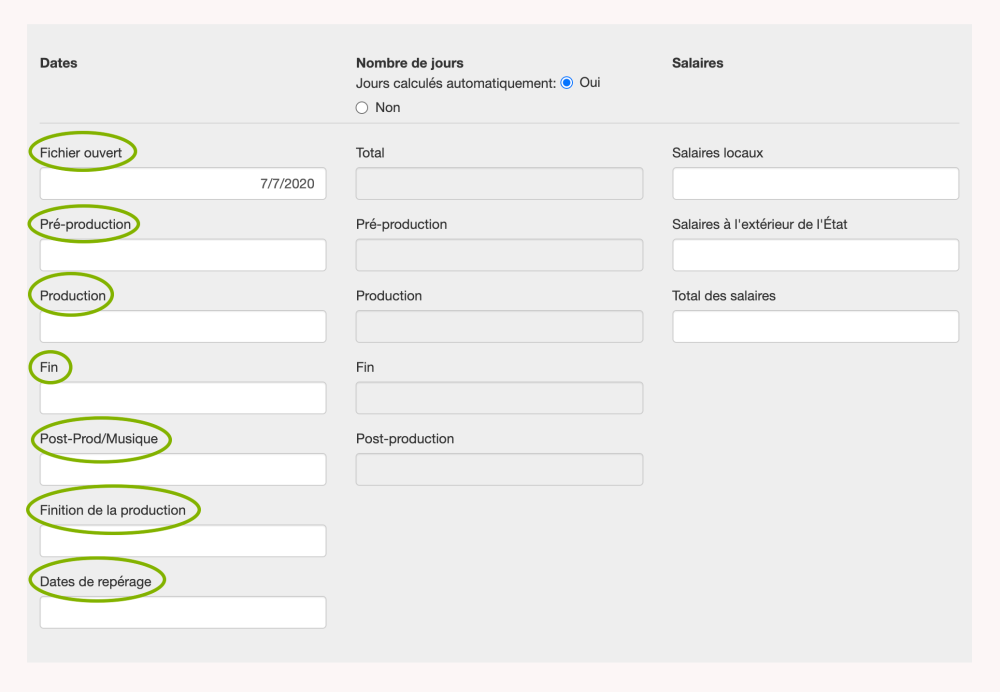
Task: Focus the Post-Prod/Musique date field
Action: point(183,470)
